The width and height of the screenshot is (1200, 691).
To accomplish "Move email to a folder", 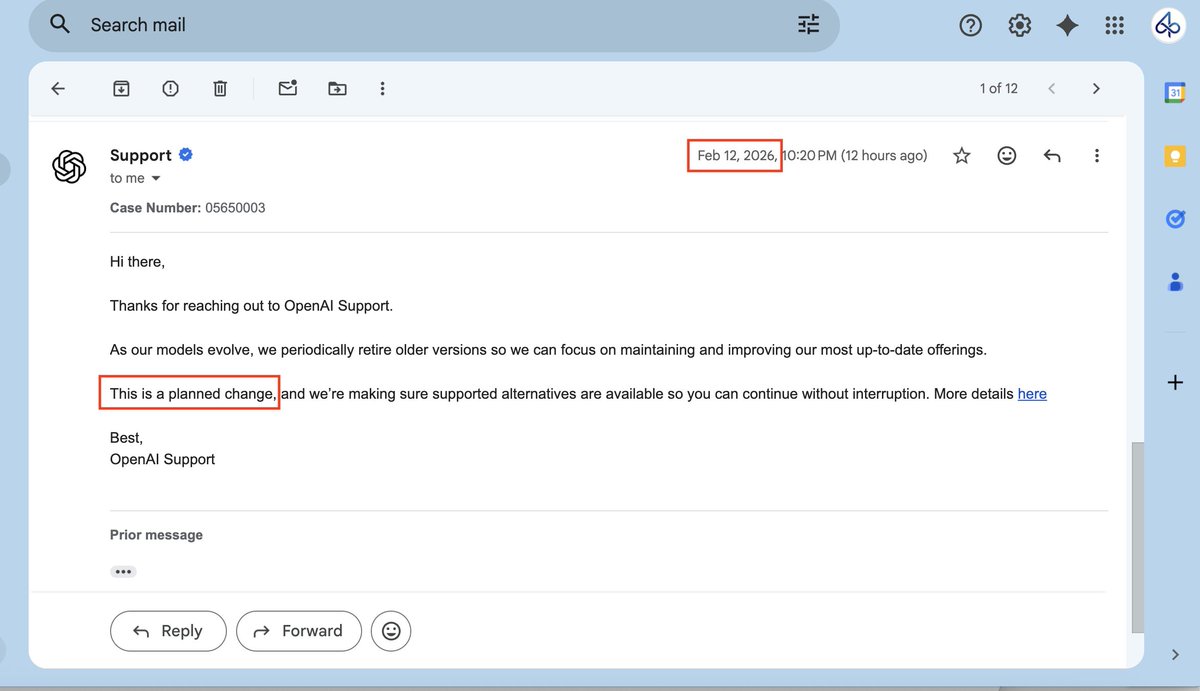I will [x=337, y=88].
